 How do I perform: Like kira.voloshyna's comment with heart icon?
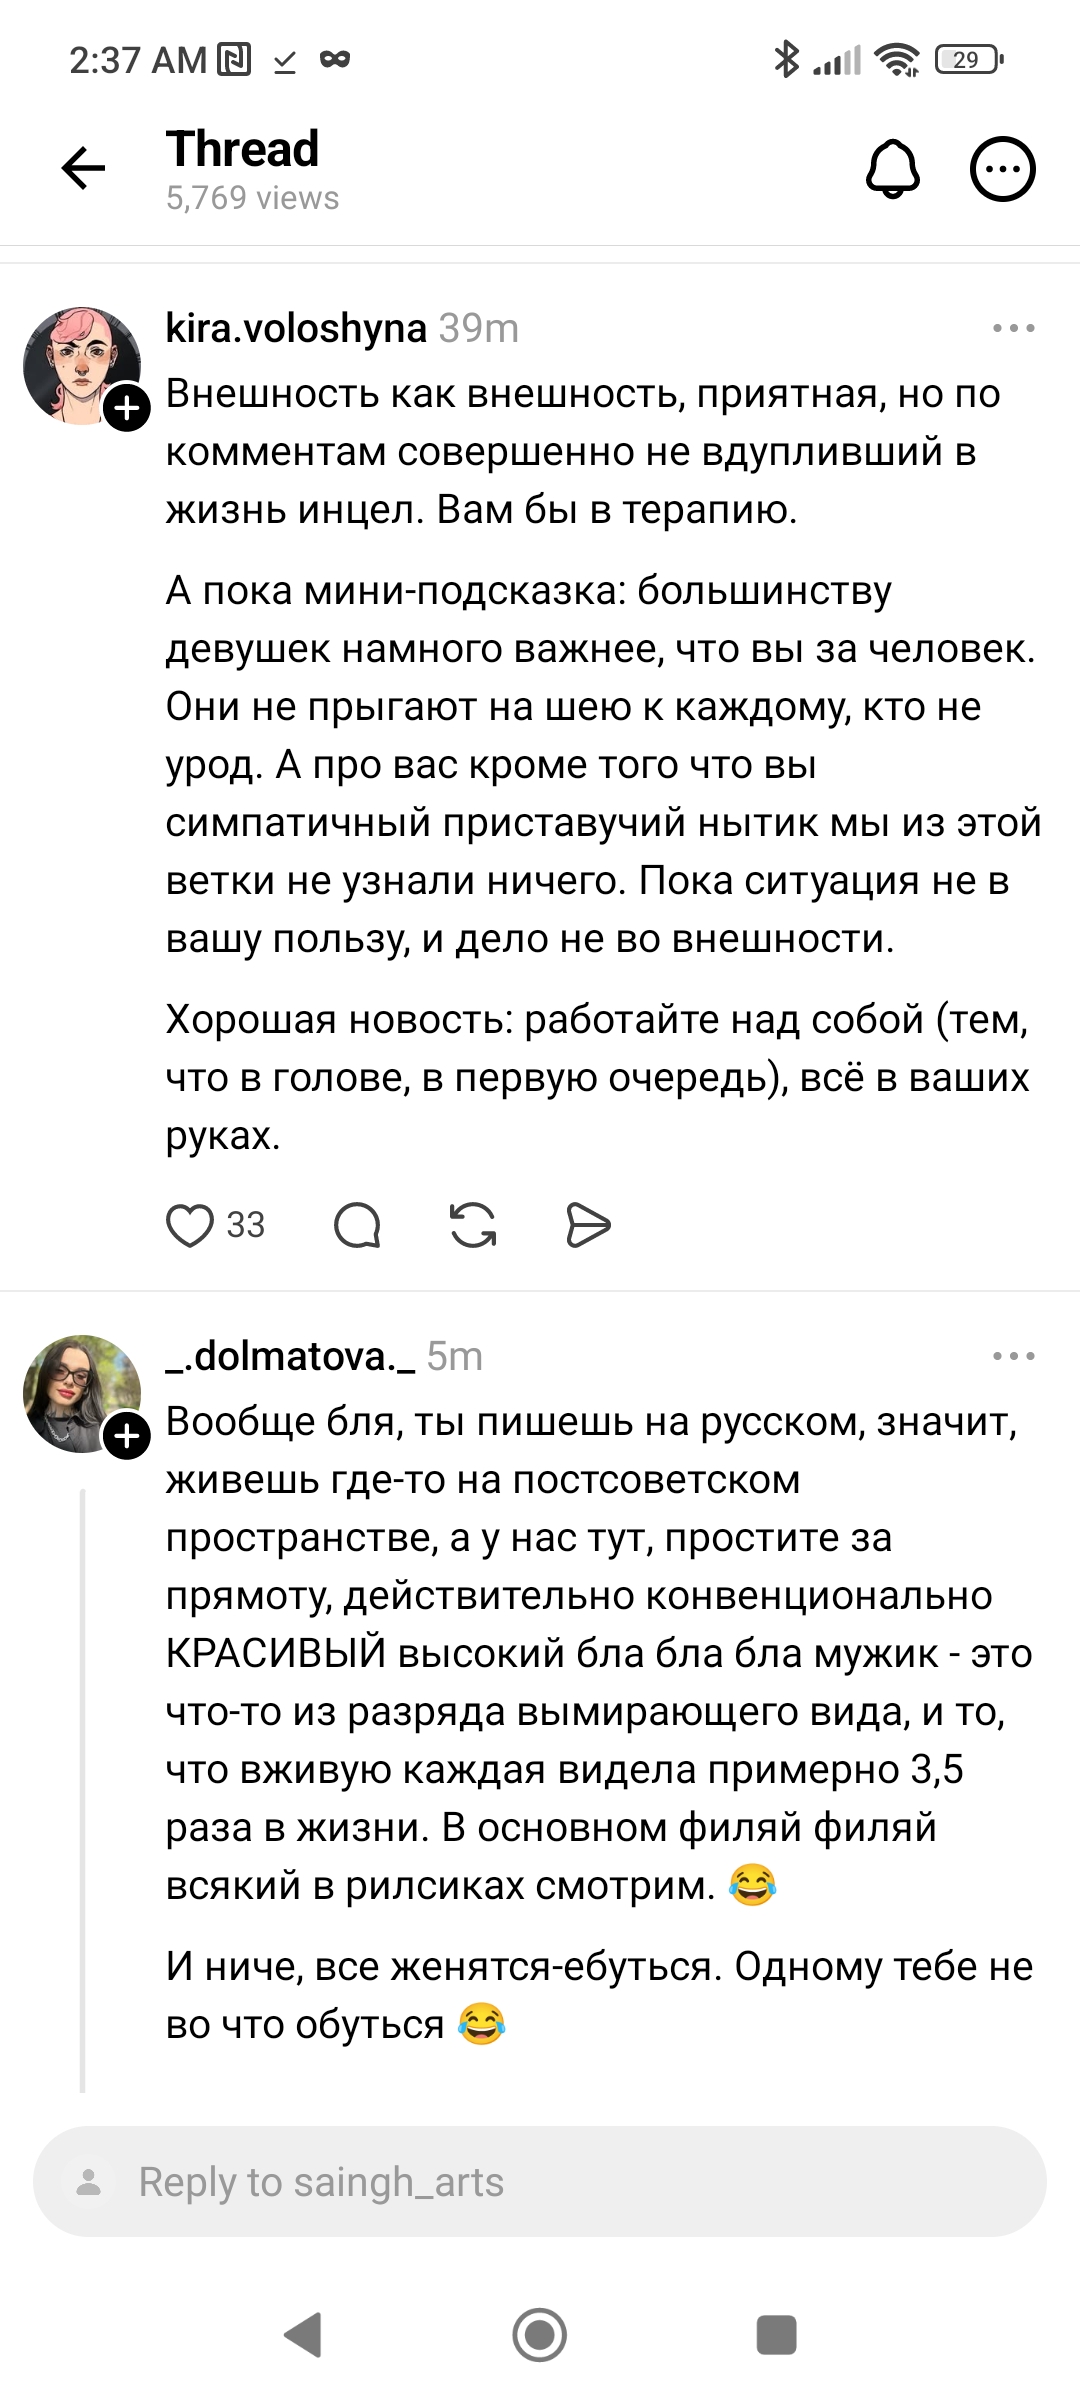190,1226
